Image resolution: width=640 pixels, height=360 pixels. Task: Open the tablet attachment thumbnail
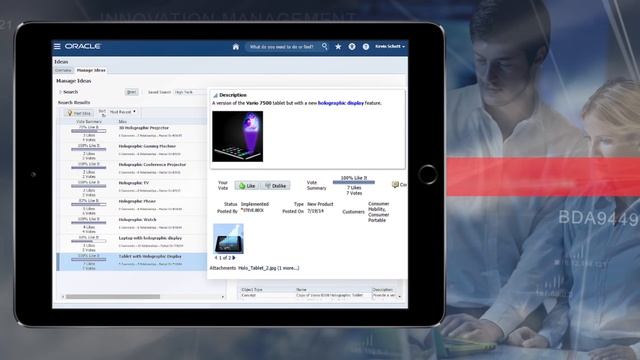pos(228,238)
